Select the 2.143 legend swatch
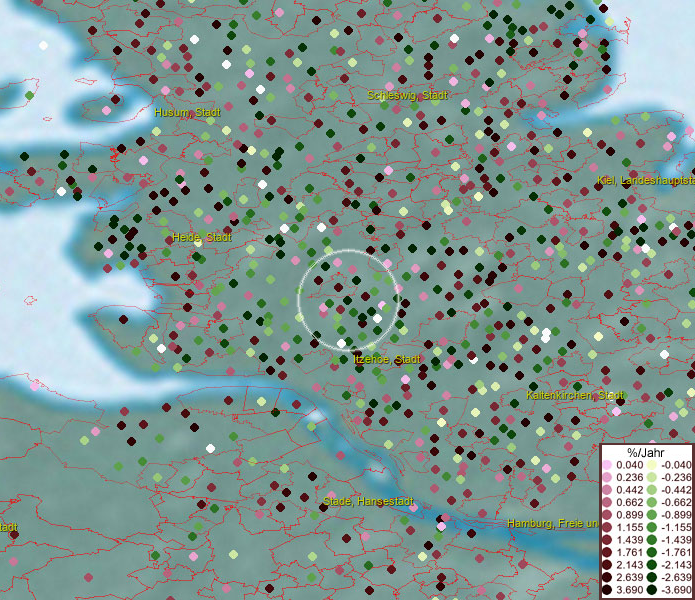This screenshot has width=695, height=600. [x=607, y=565]
